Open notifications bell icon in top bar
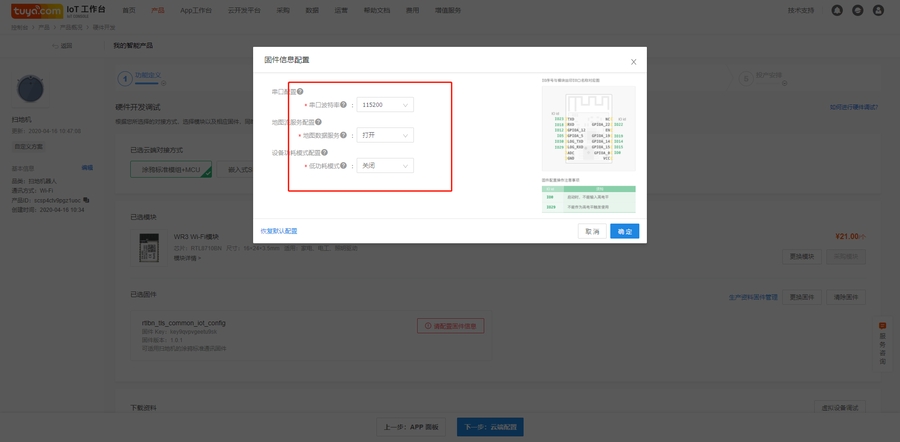The image size is (900, 442). pos(837,10)
